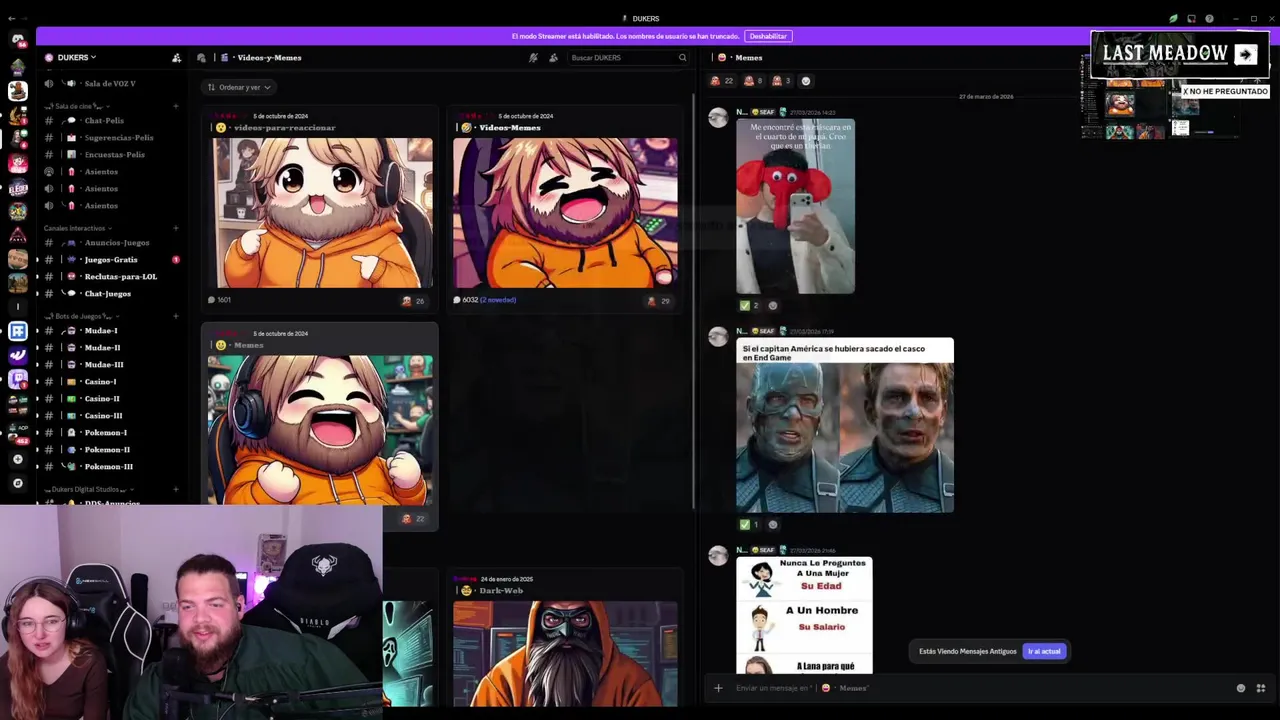Add reaction under the elephant mask meme
The image size is (1280, 720).
(772, 305)
